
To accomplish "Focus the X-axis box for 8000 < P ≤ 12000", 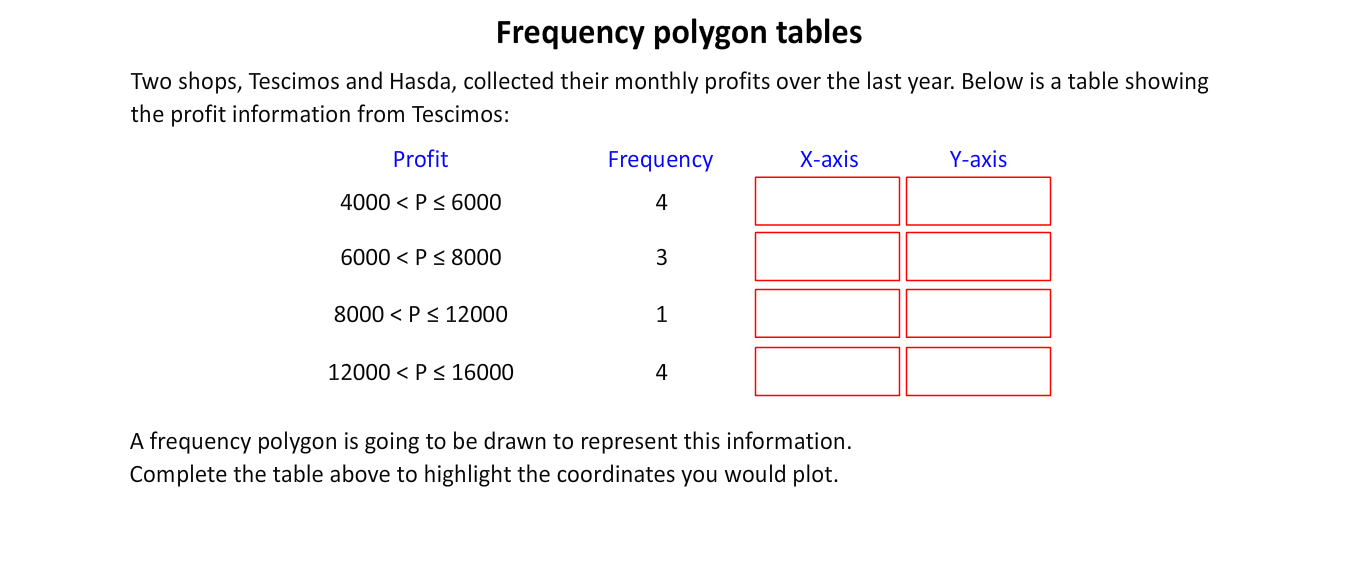I will click(827, 313).
